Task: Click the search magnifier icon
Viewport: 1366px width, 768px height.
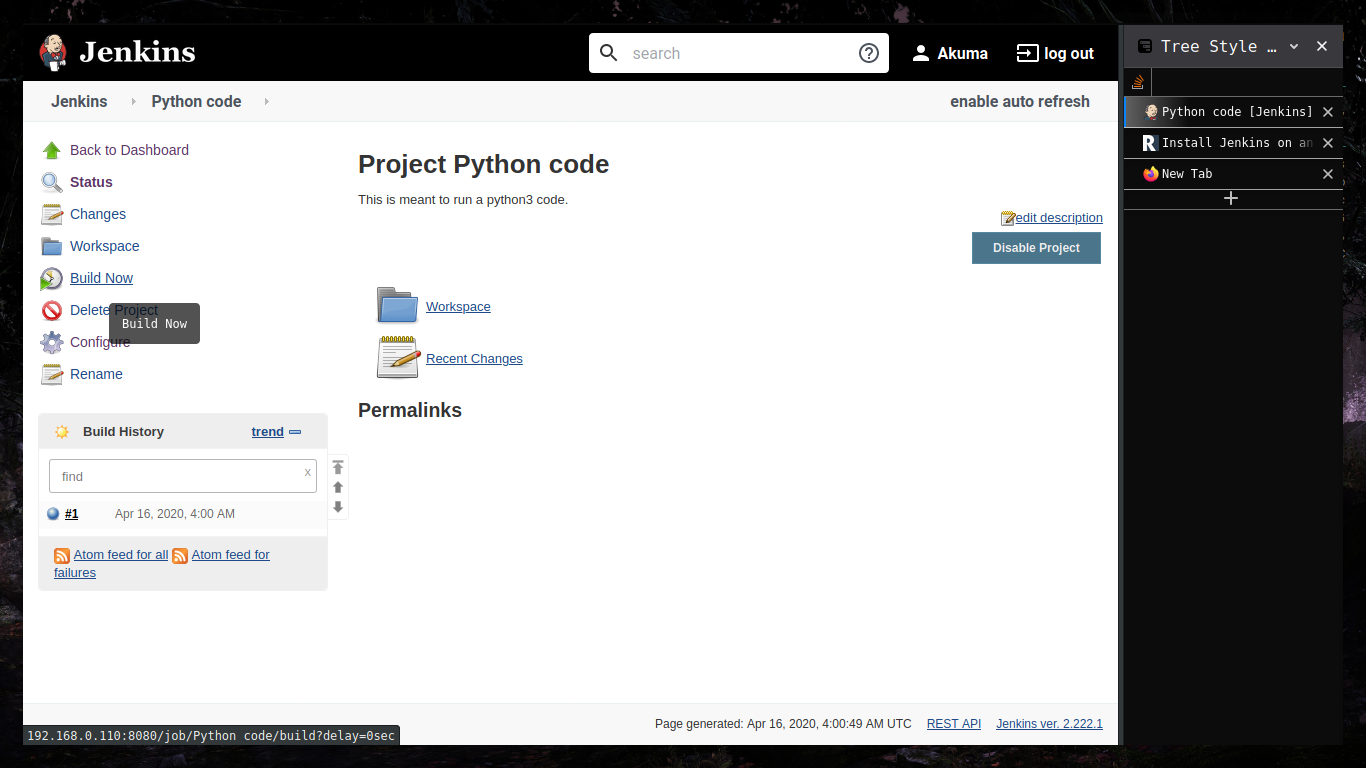Action: tap(608, 53)
